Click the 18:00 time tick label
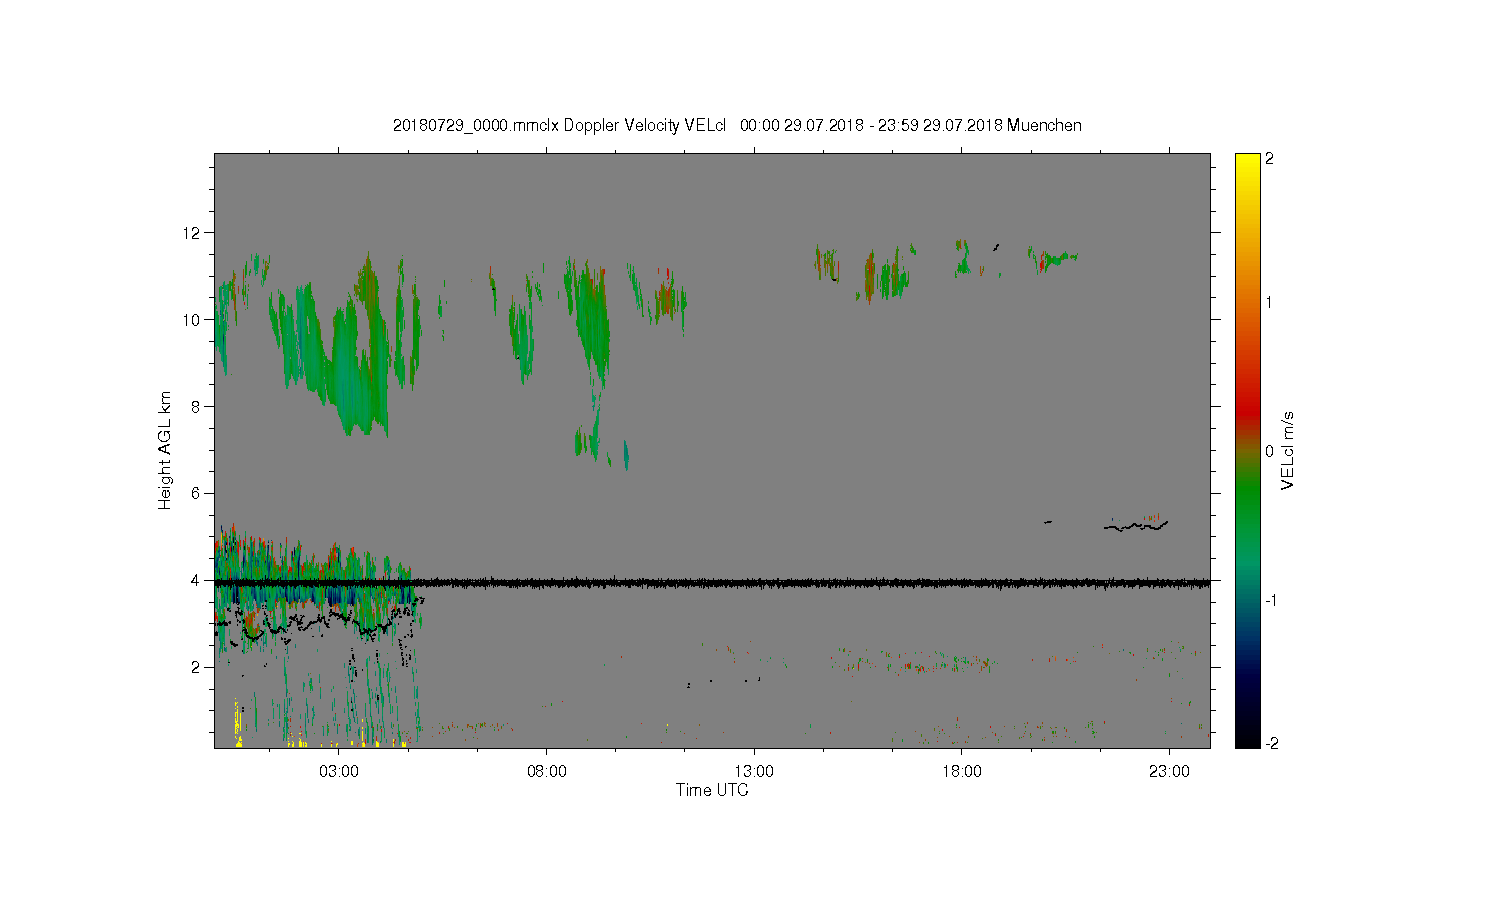 (962, 772)
